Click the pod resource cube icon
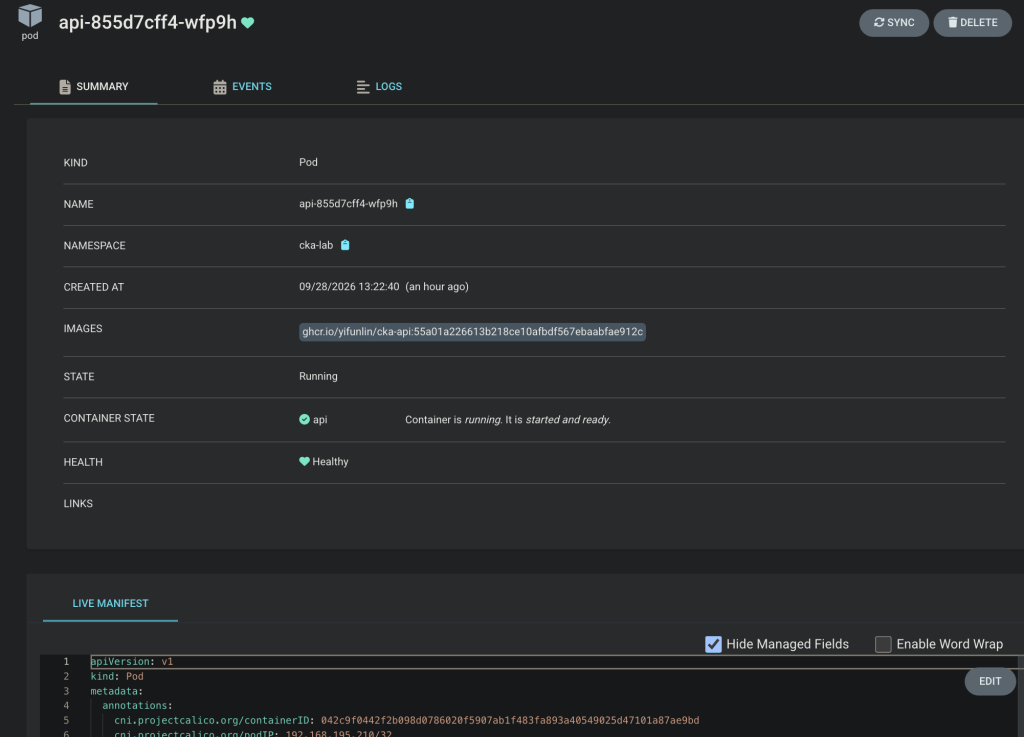 coord(30,15)
